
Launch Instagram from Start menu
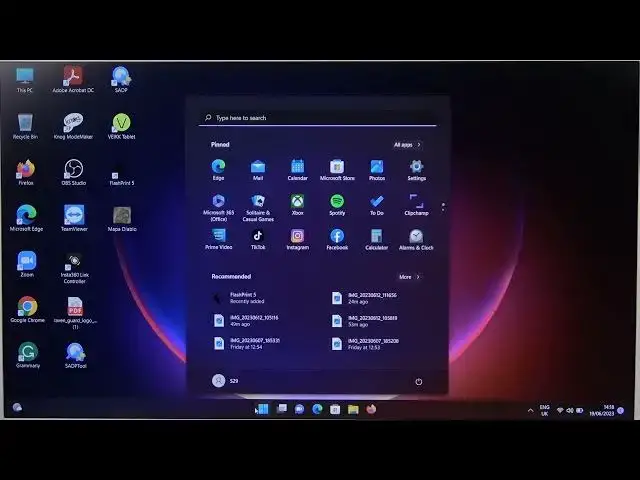pyautogui.click(x=297, y=238)
